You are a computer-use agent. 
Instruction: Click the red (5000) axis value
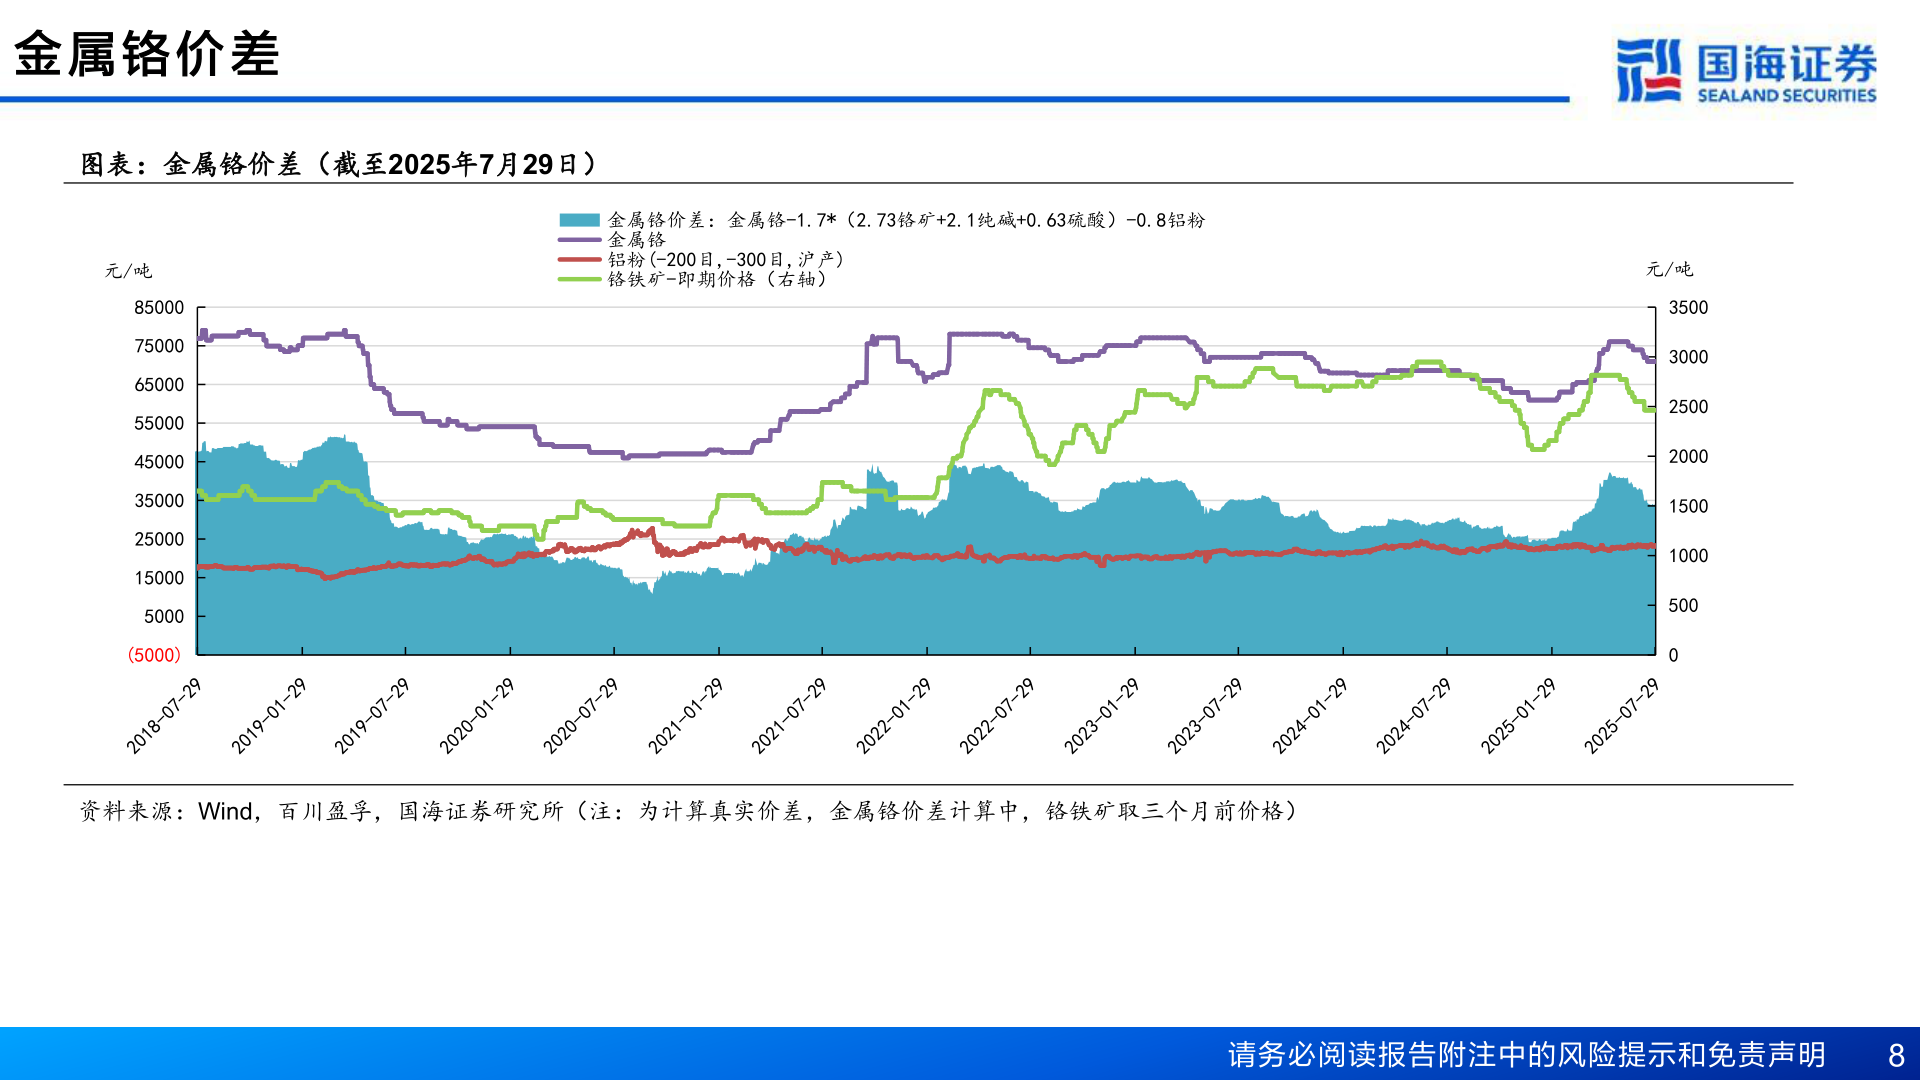click(152, 654)
